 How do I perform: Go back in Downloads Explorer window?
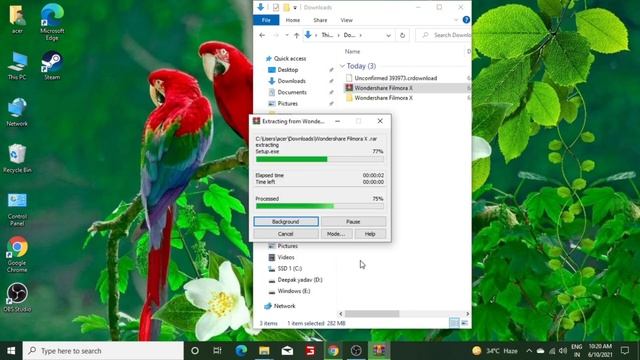coord(262,36)
